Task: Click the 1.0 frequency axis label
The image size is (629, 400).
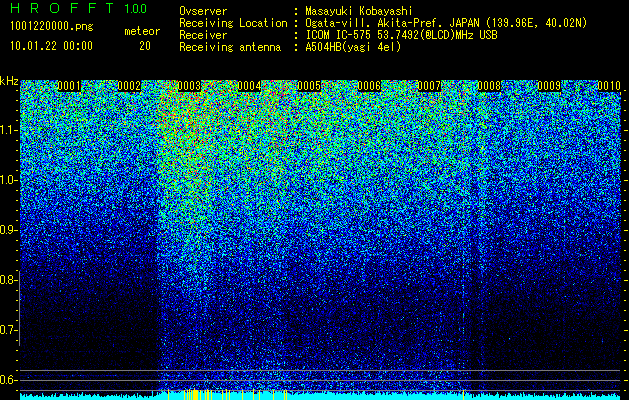Action: 8,180
